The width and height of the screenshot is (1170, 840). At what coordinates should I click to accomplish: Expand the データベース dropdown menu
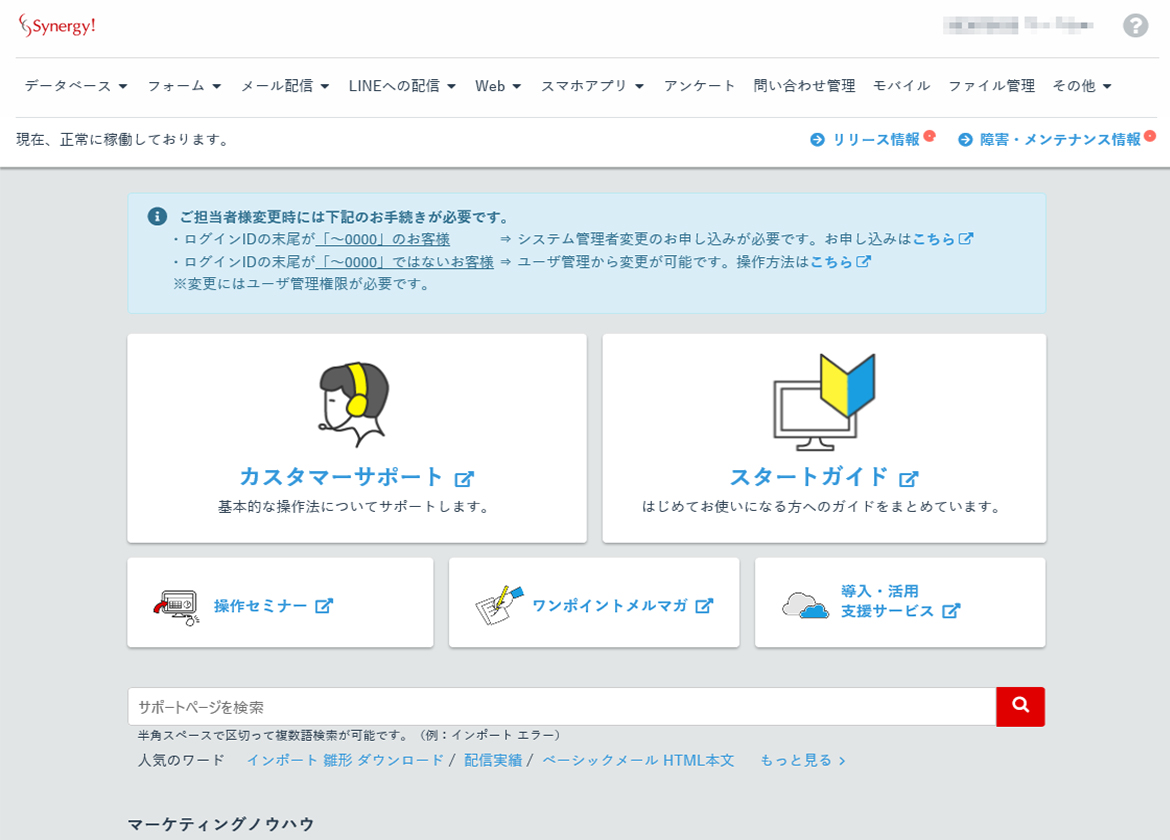76,86
